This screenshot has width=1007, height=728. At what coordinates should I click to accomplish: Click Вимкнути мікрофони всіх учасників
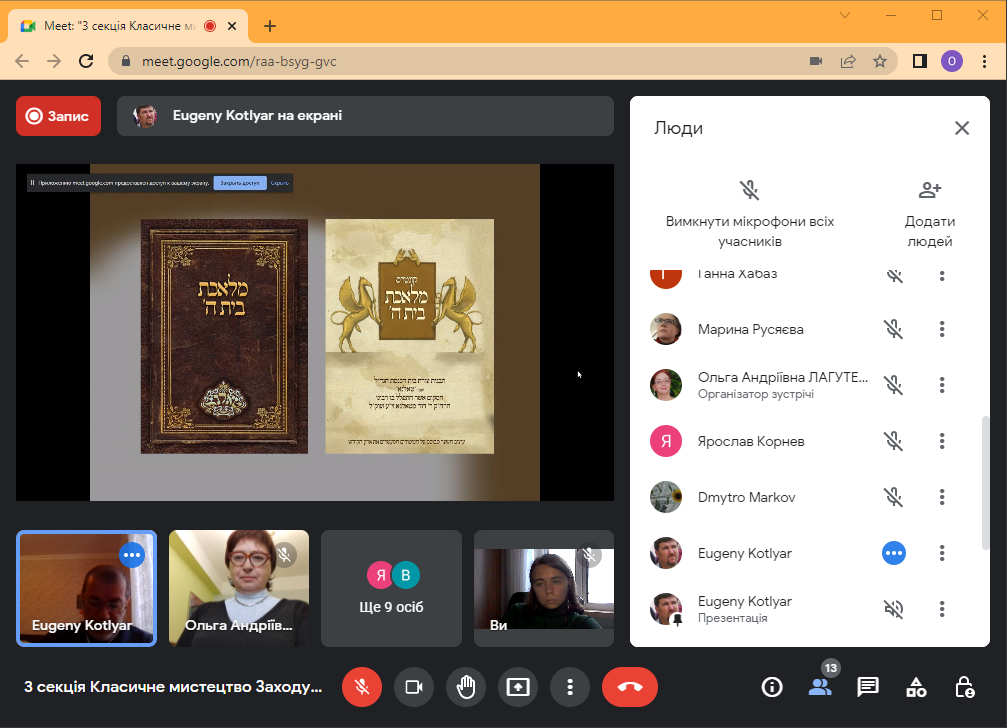point(749,215)
